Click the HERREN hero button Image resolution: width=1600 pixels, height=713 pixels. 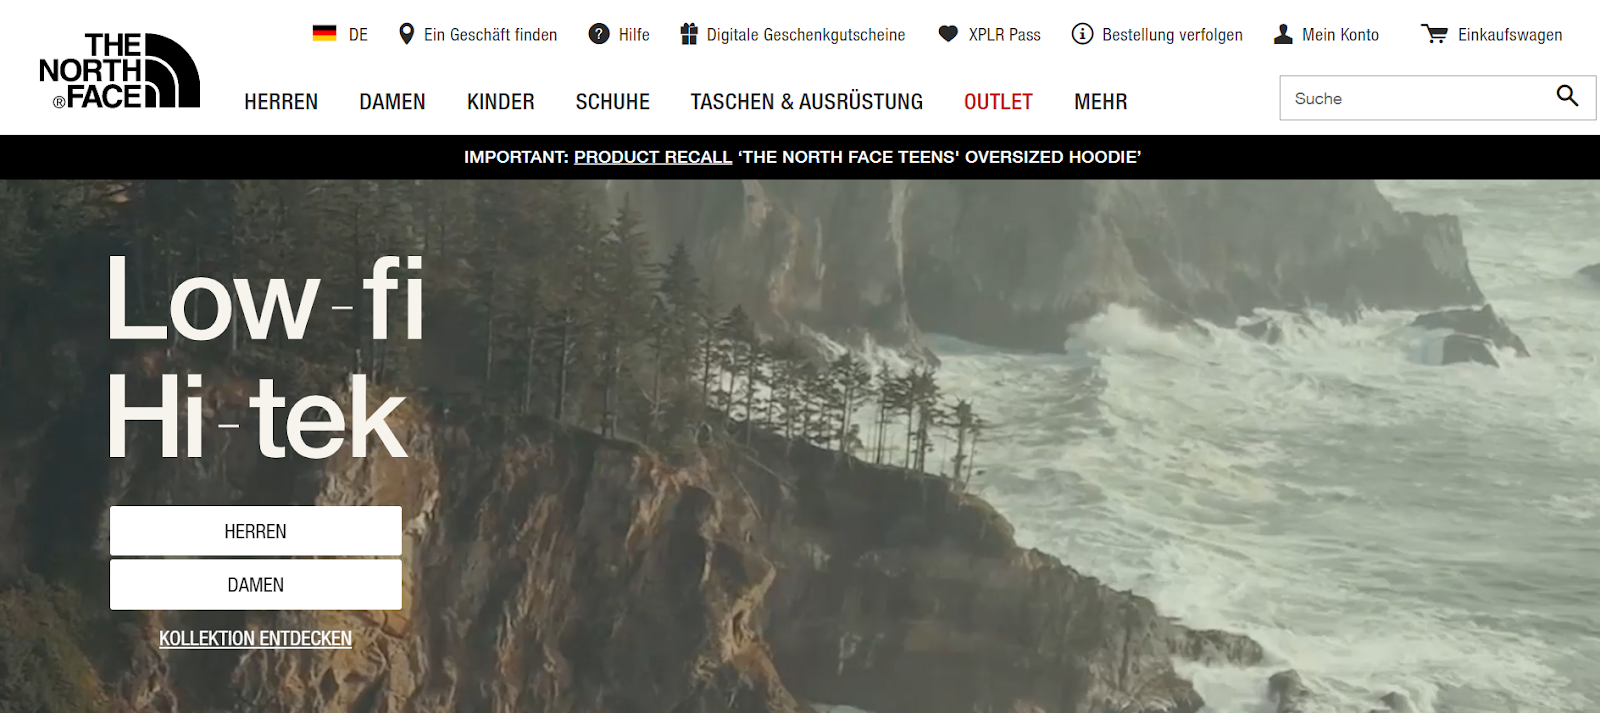pyautogui.click(x=256, y=531)
